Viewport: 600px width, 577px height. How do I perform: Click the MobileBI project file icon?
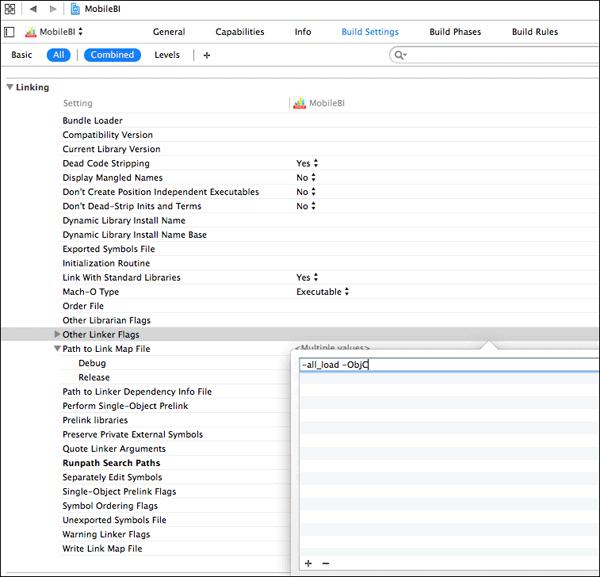click(75, 9)
